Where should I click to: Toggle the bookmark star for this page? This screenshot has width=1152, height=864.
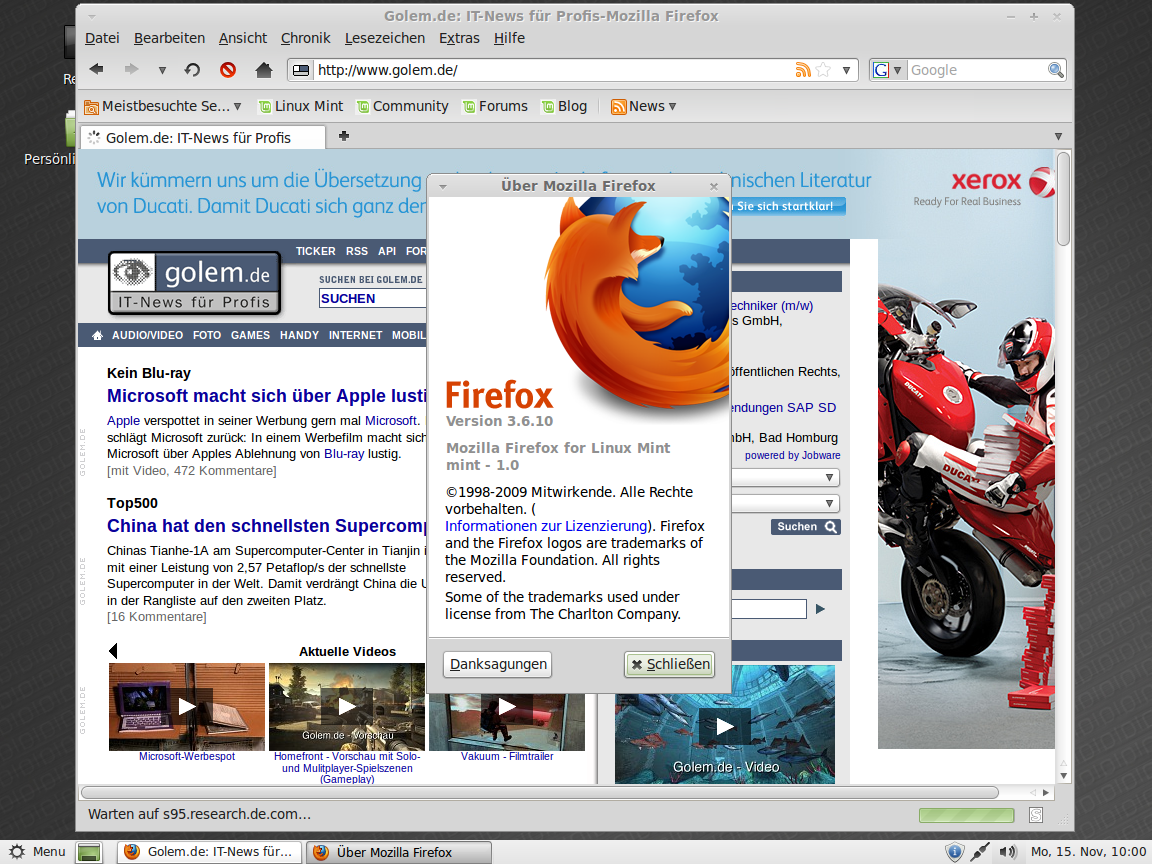pyautogui.click(x=821, y=70)
